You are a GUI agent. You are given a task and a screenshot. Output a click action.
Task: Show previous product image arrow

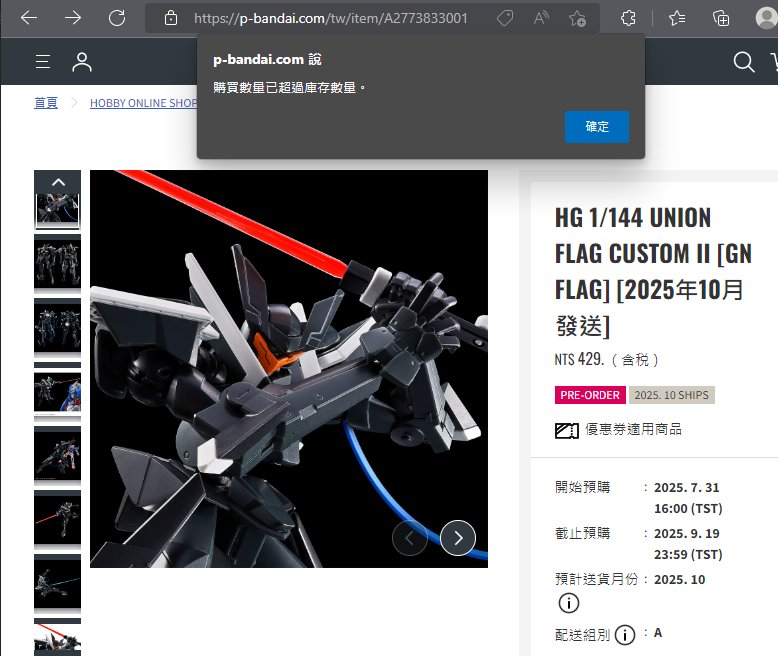point(410,537)
